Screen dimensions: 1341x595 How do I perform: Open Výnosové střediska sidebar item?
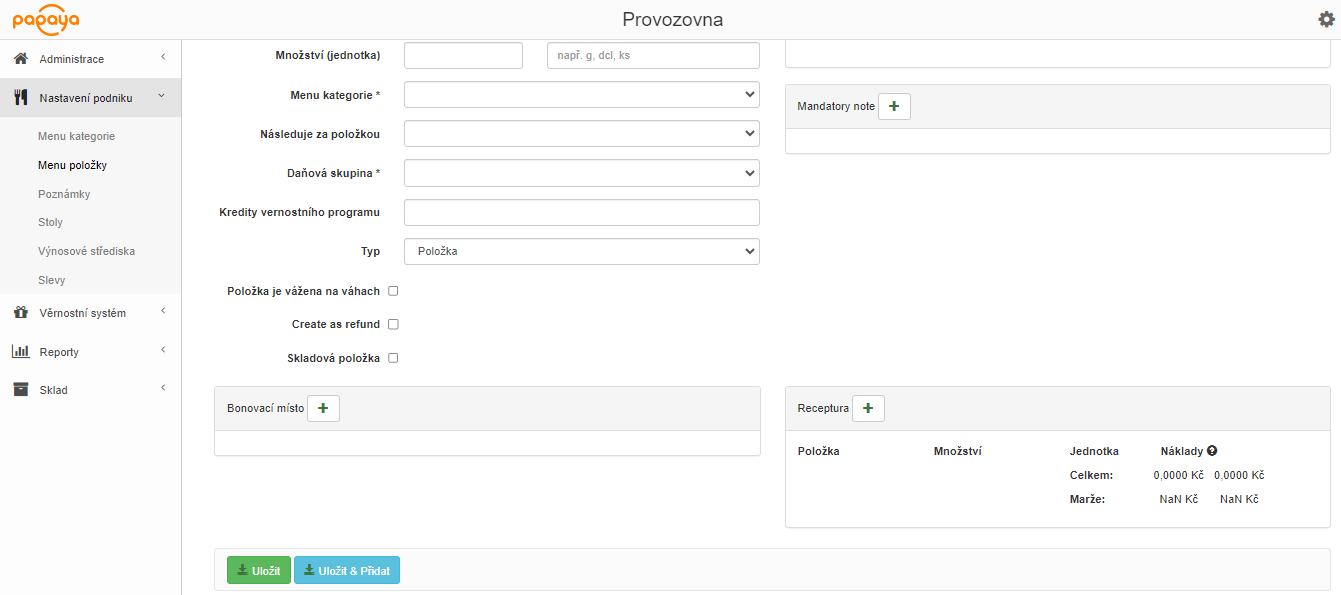tap(86, 251)
